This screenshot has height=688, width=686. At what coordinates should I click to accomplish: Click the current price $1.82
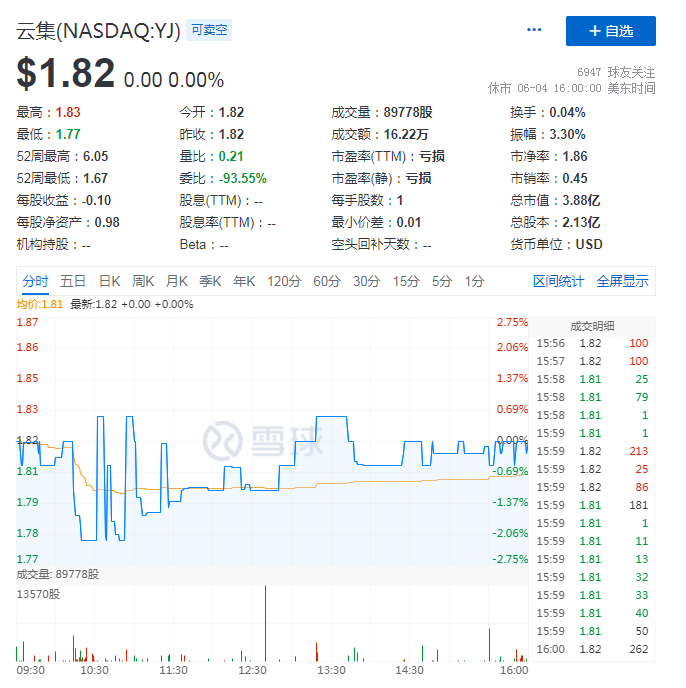66,73
